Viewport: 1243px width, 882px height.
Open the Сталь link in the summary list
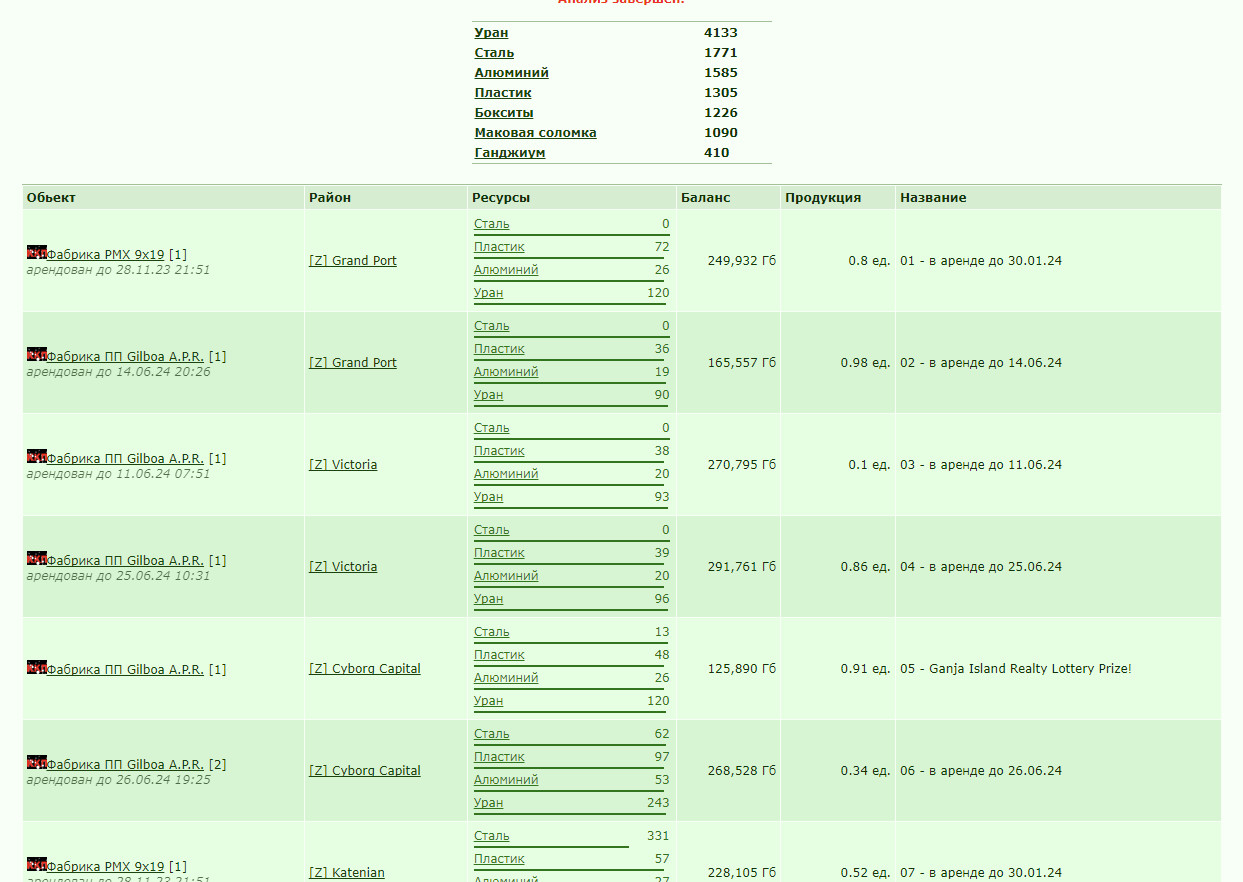494,53
